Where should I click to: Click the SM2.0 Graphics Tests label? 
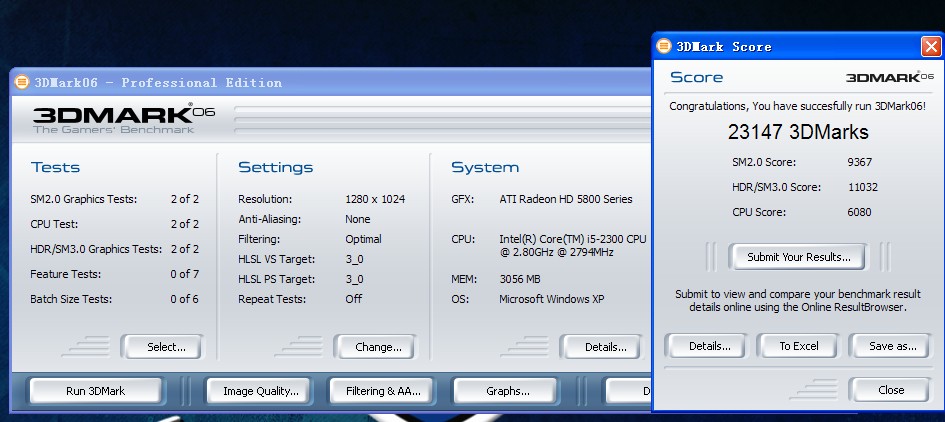pos(84,199)
